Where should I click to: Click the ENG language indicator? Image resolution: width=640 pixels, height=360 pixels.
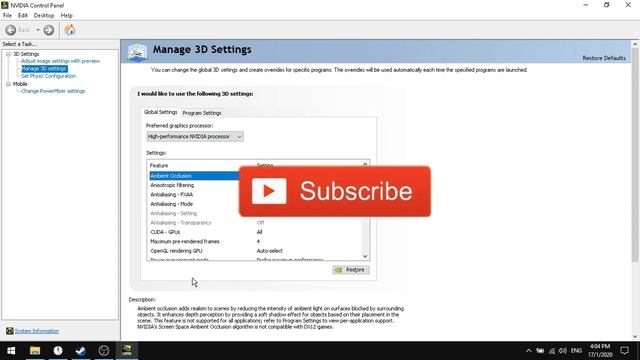pyautogui.click(x=576, y=351)
